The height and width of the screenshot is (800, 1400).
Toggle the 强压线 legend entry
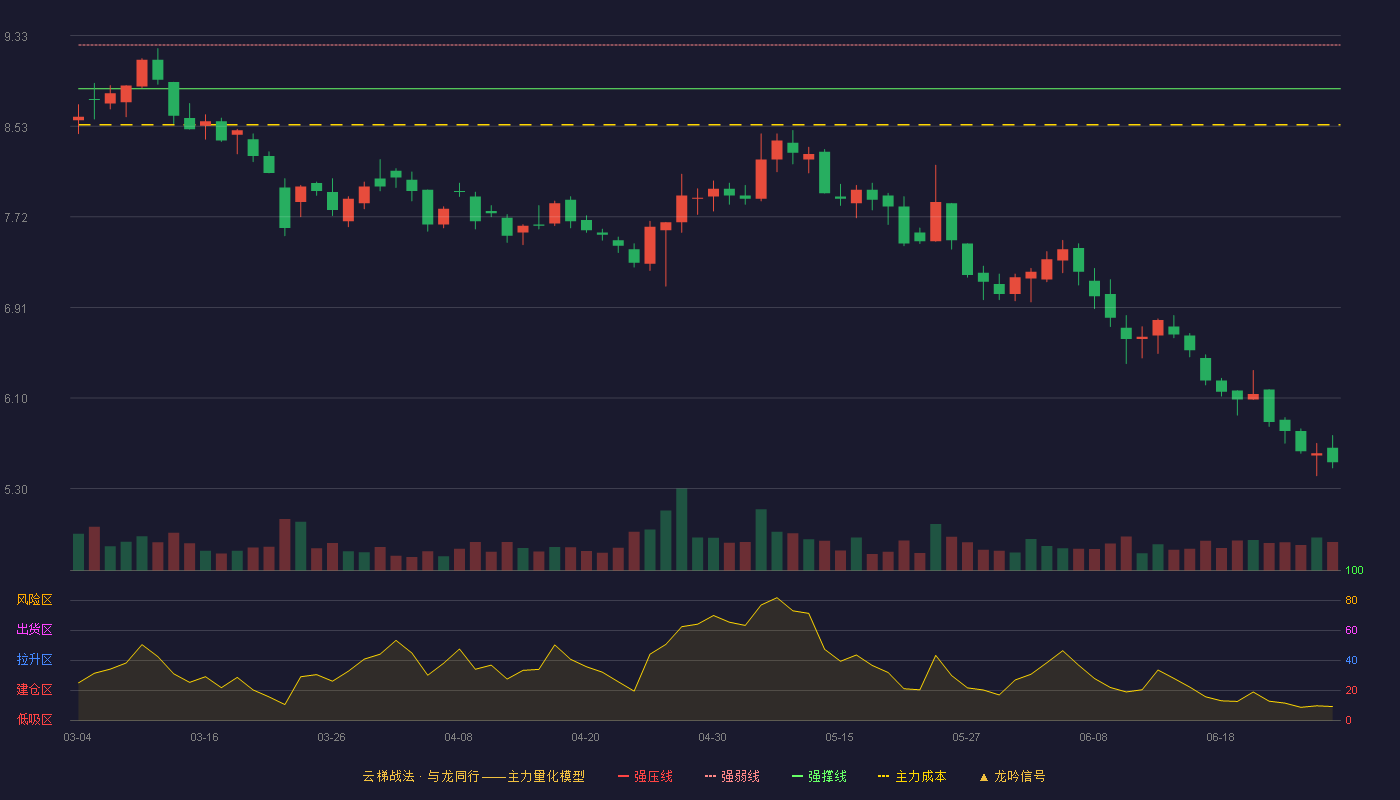645,776
